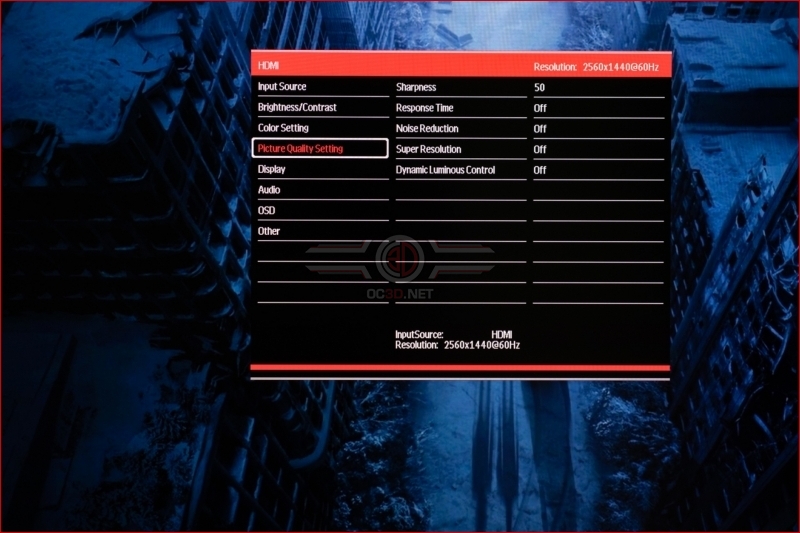Select the Picture Quality Setting menu item
Screen dimensions: 800x533
(320, 148)
